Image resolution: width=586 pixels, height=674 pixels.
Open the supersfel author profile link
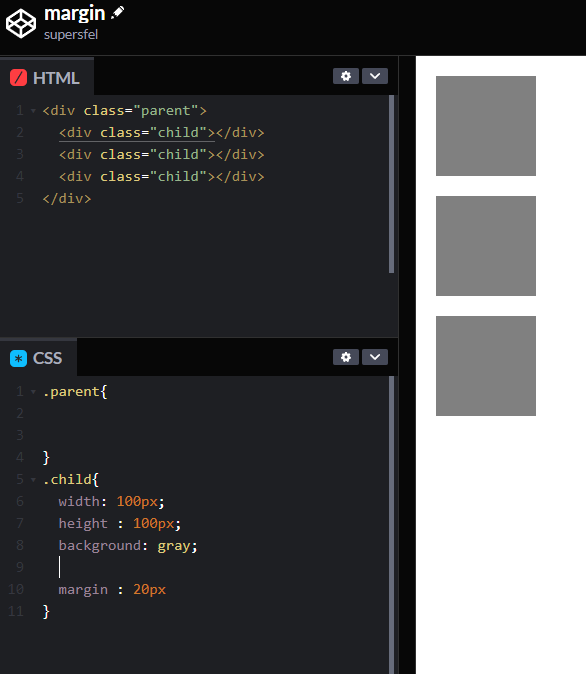[71, 34]
